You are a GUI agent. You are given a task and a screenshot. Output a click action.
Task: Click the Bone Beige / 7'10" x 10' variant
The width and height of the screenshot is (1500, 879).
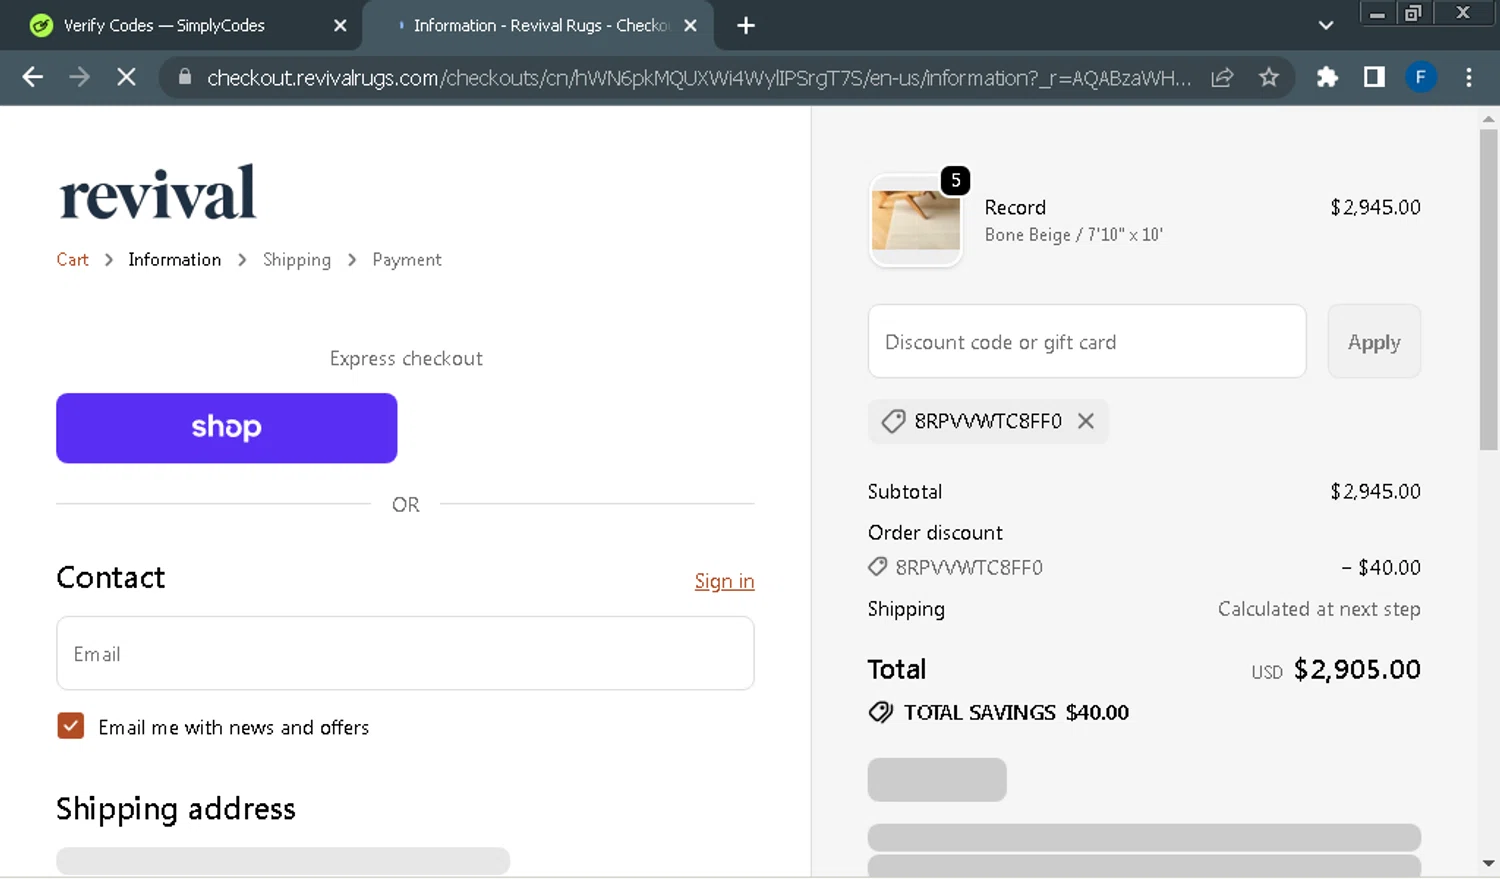pyautogui.click(x=1073, y=235)
